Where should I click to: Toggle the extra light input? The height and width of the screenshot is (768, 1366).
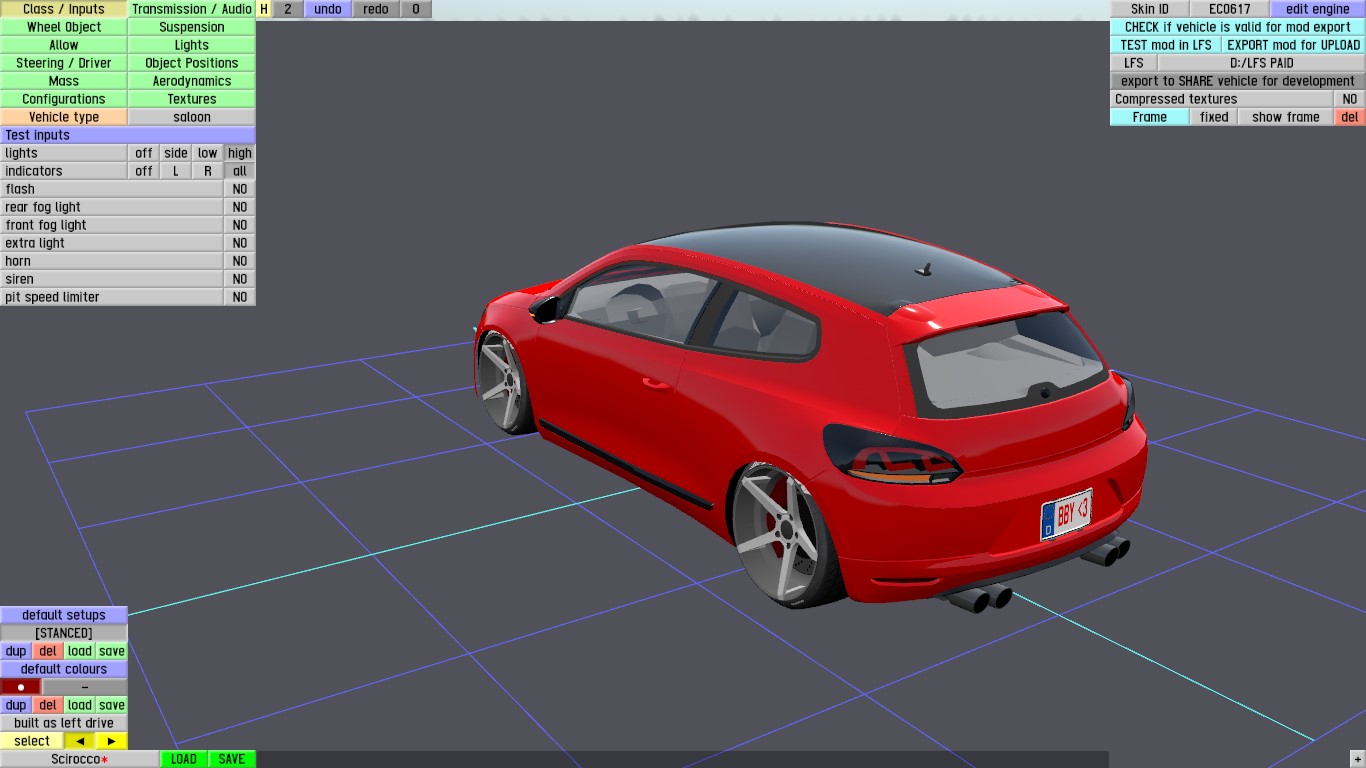pyautogui.click(x=240, y=243)
